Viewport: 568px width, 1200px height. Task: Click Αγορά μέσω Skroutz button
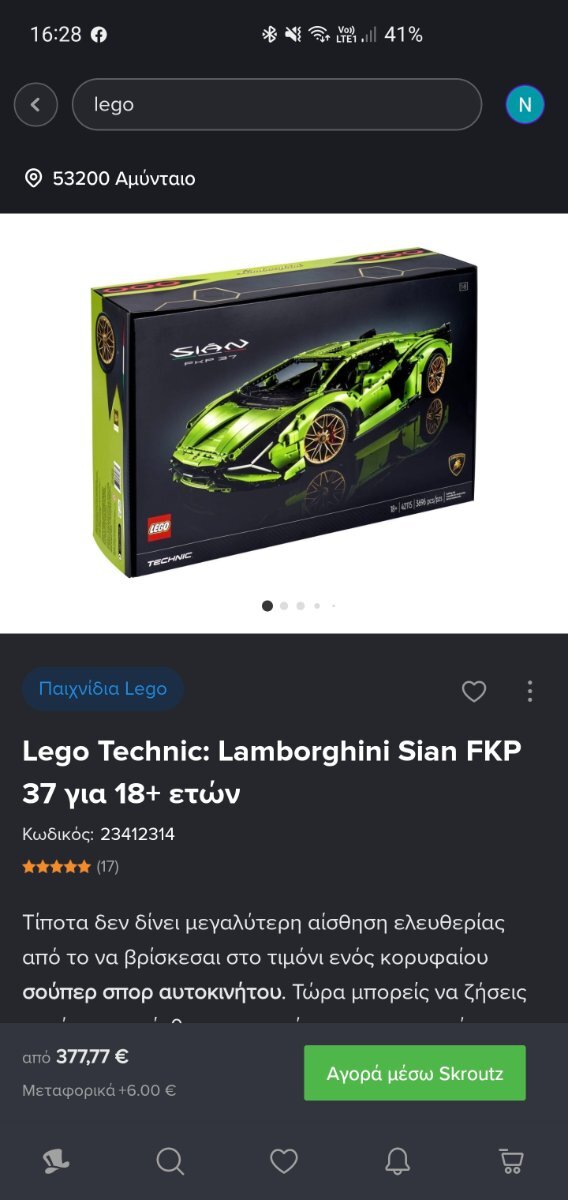click(415, 1073)
